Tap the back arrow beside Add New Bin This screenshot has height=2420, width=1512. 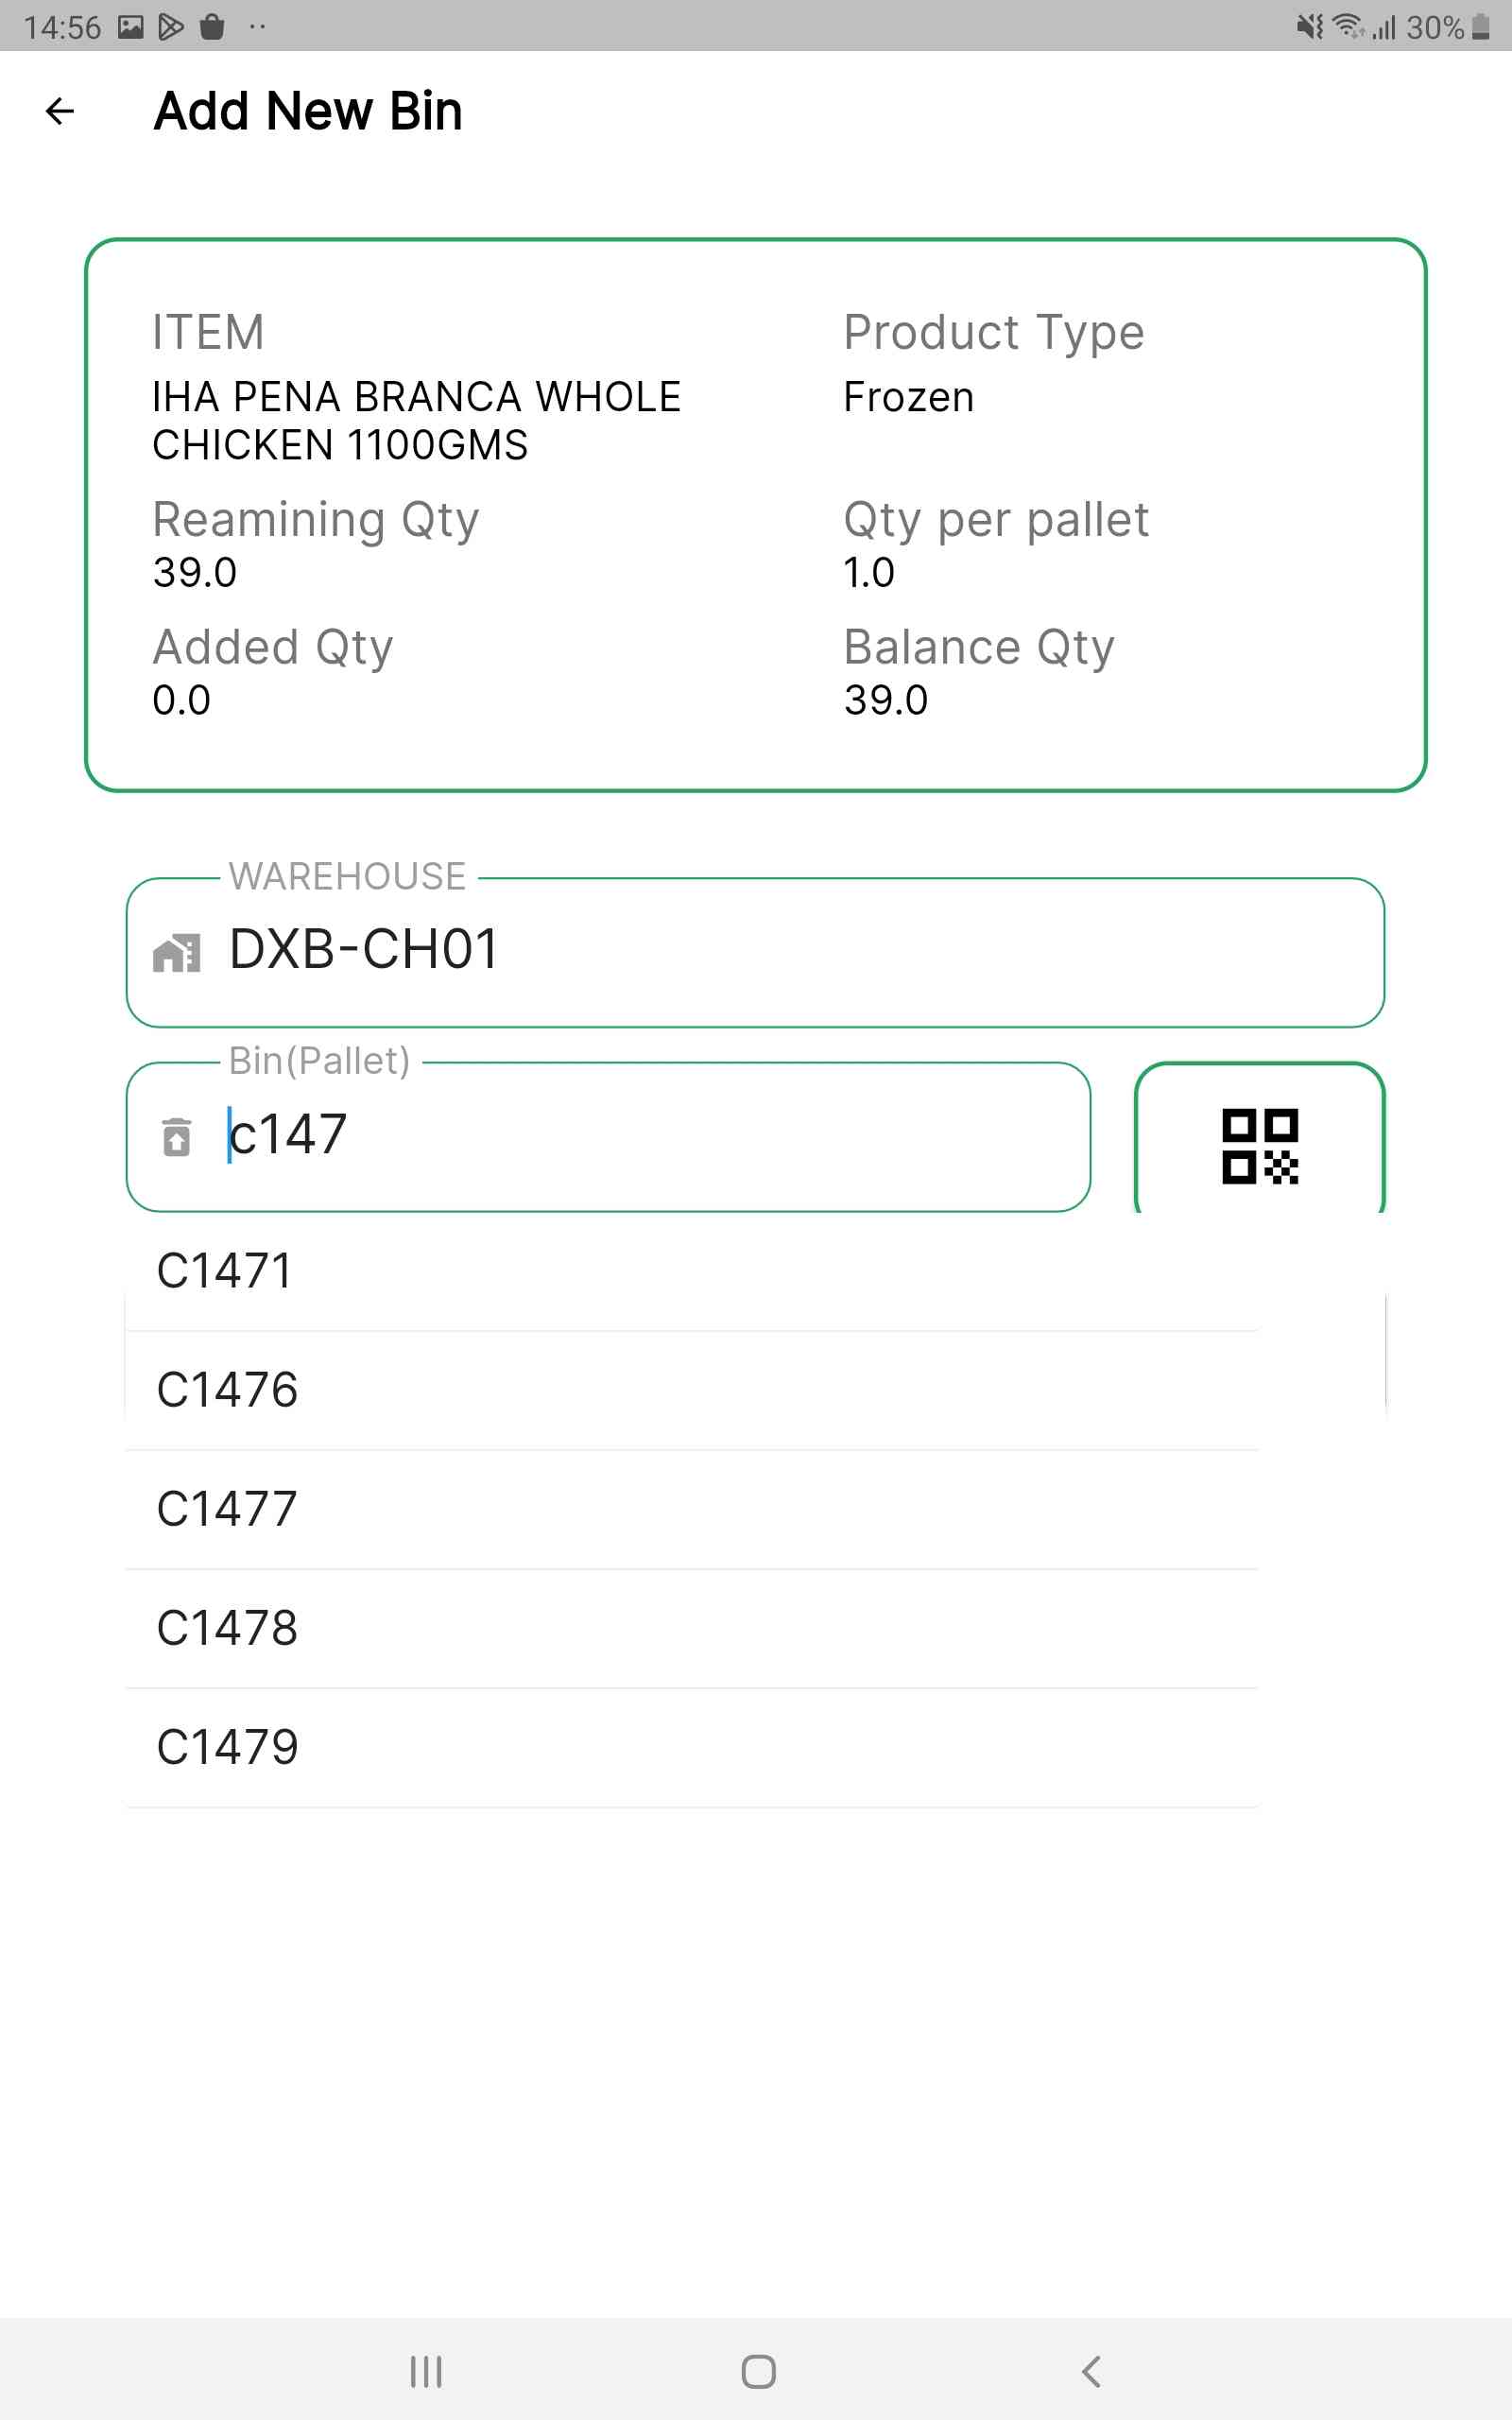pyautogui.click(x=60, y=111)
